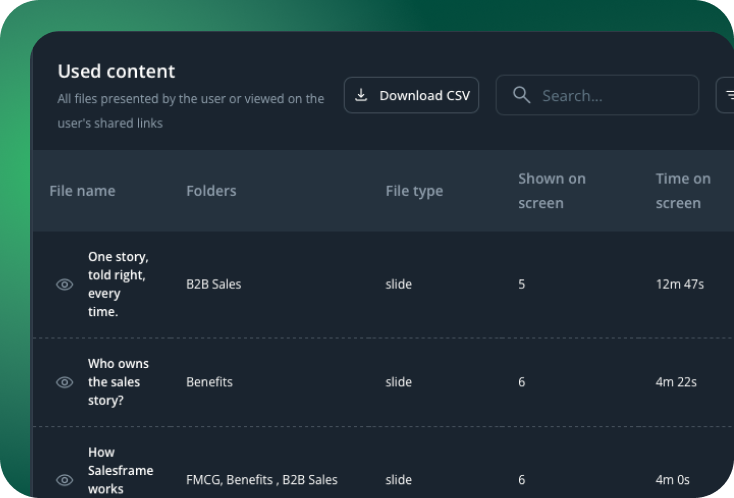Click the 'All files presented by the user' description

click(191, 111)
